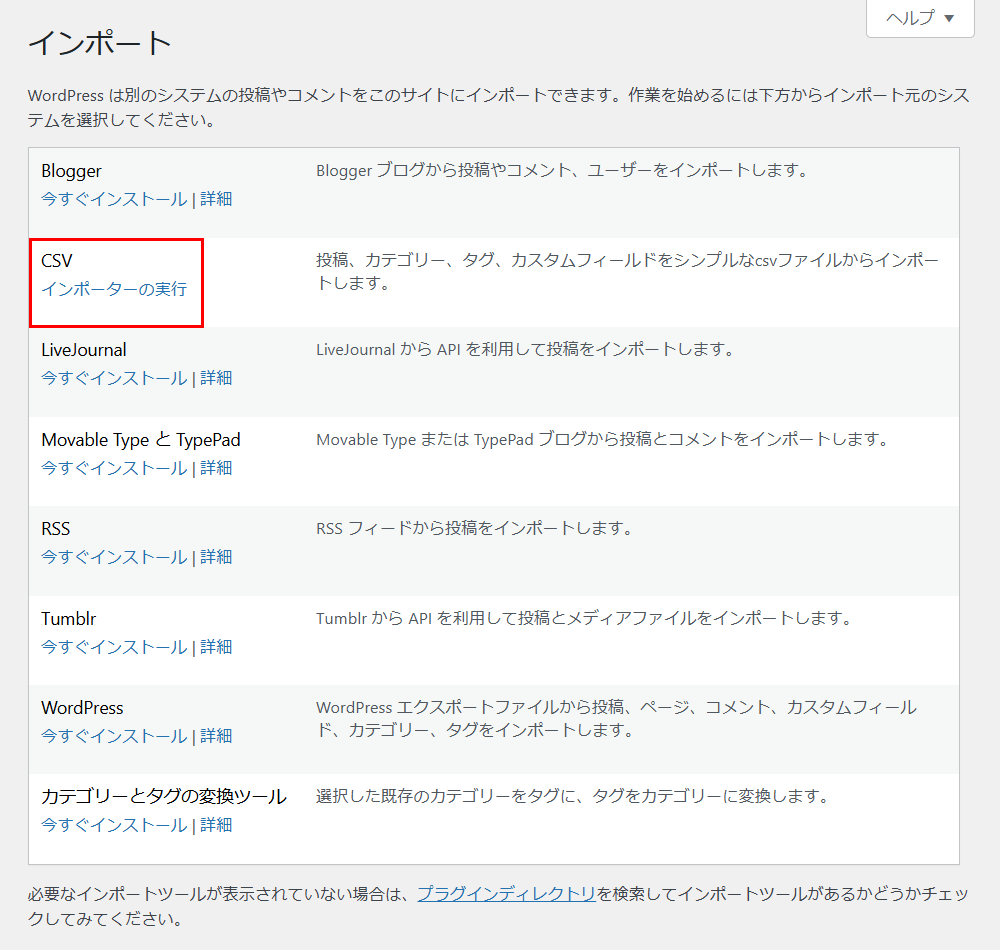Install the WordPress importer now

click(113, 735)
